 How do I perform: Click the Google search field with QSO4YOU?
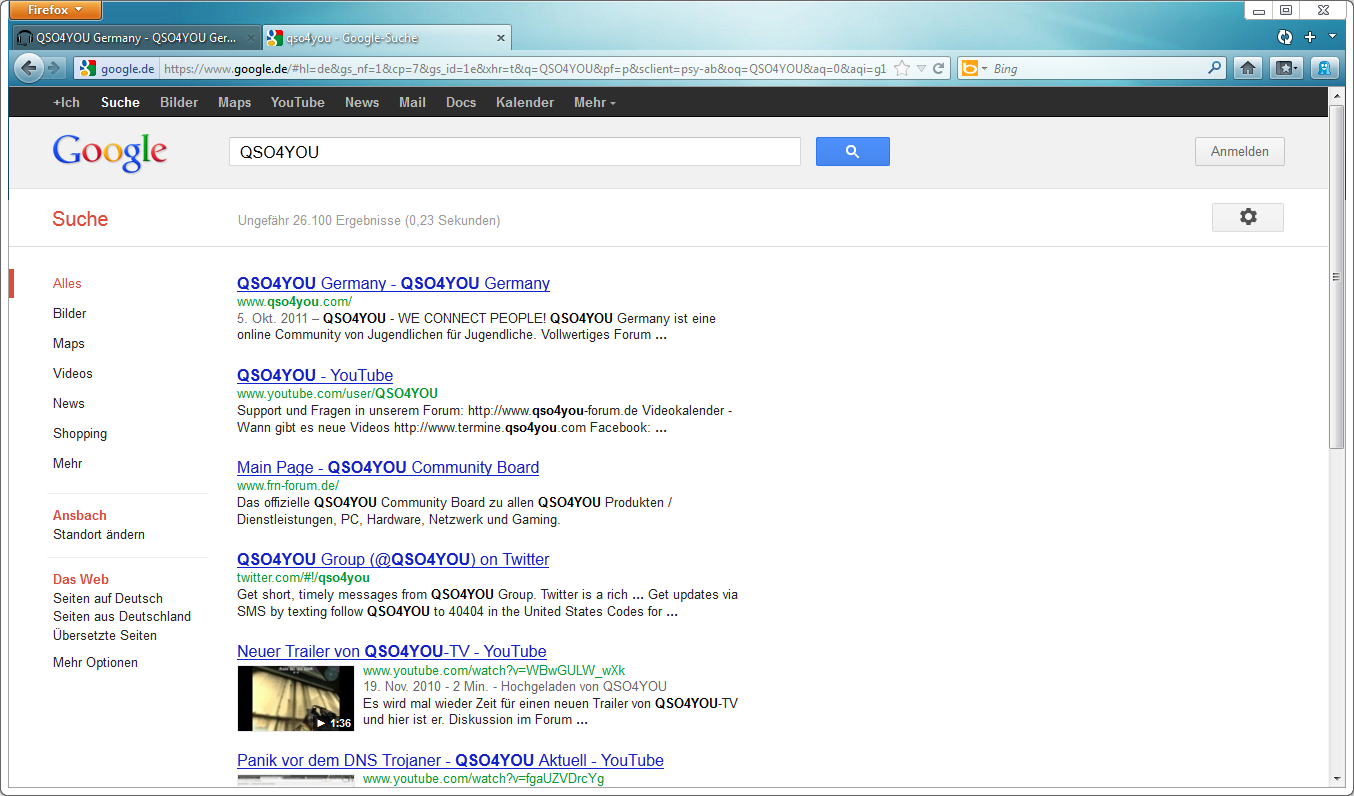click(x=515, y=152)
